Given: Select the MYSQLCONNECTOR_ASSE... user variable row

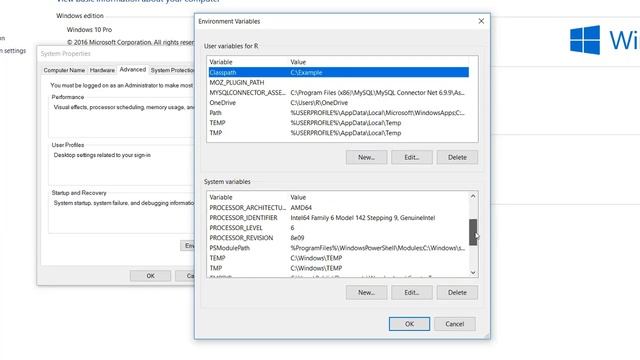Looking at the screenshot, I should pos(338,93).
